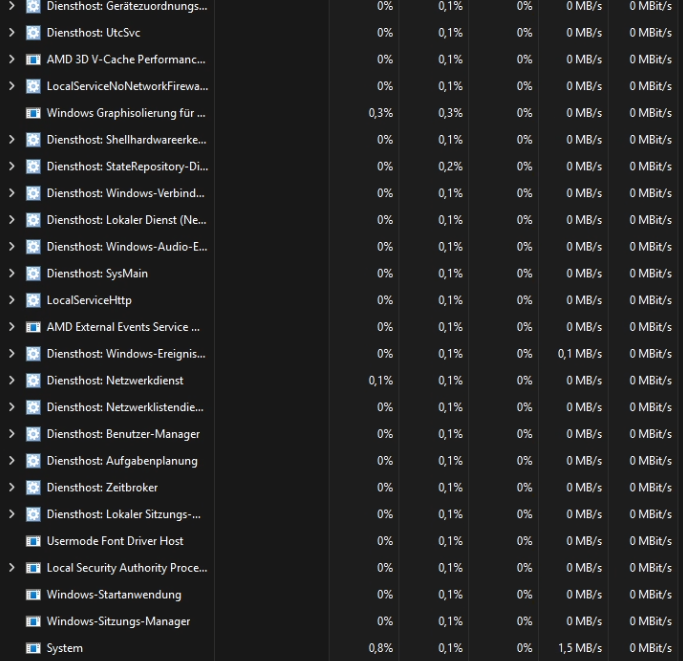The image size is (683, 661).
Task: Click the Local Security Authority Process icon
Action: pos(33,568)
